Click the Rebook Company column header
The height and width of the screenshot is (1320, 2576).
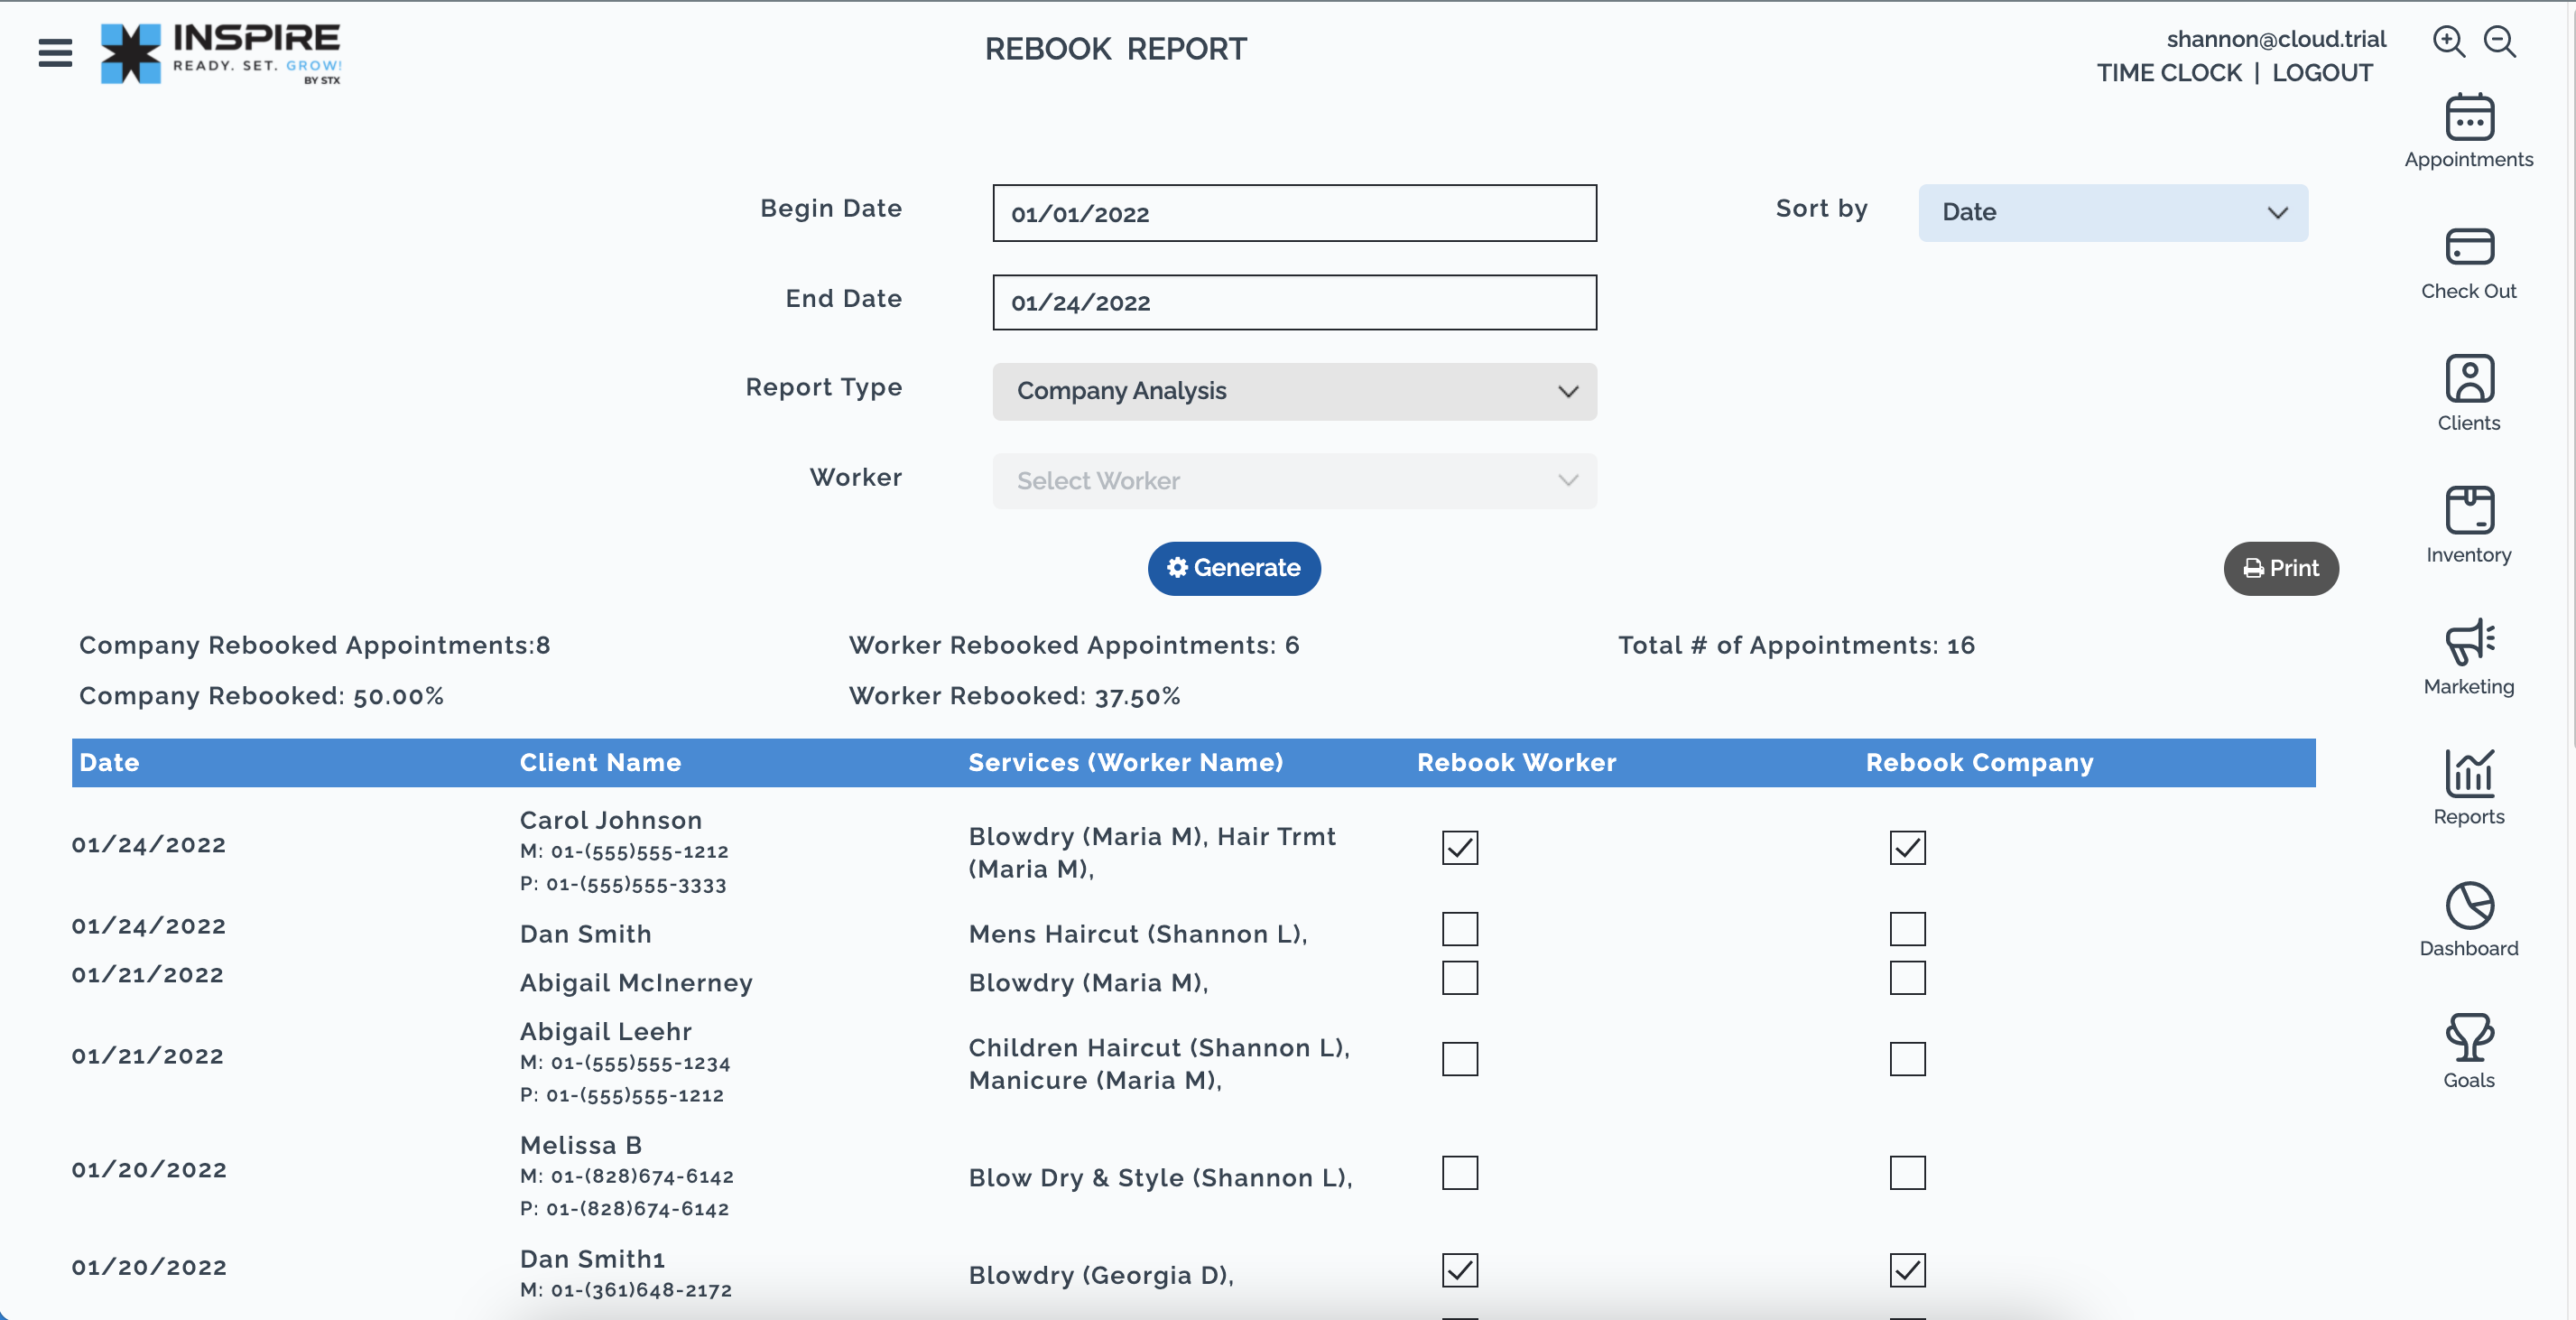[1979, 762]
